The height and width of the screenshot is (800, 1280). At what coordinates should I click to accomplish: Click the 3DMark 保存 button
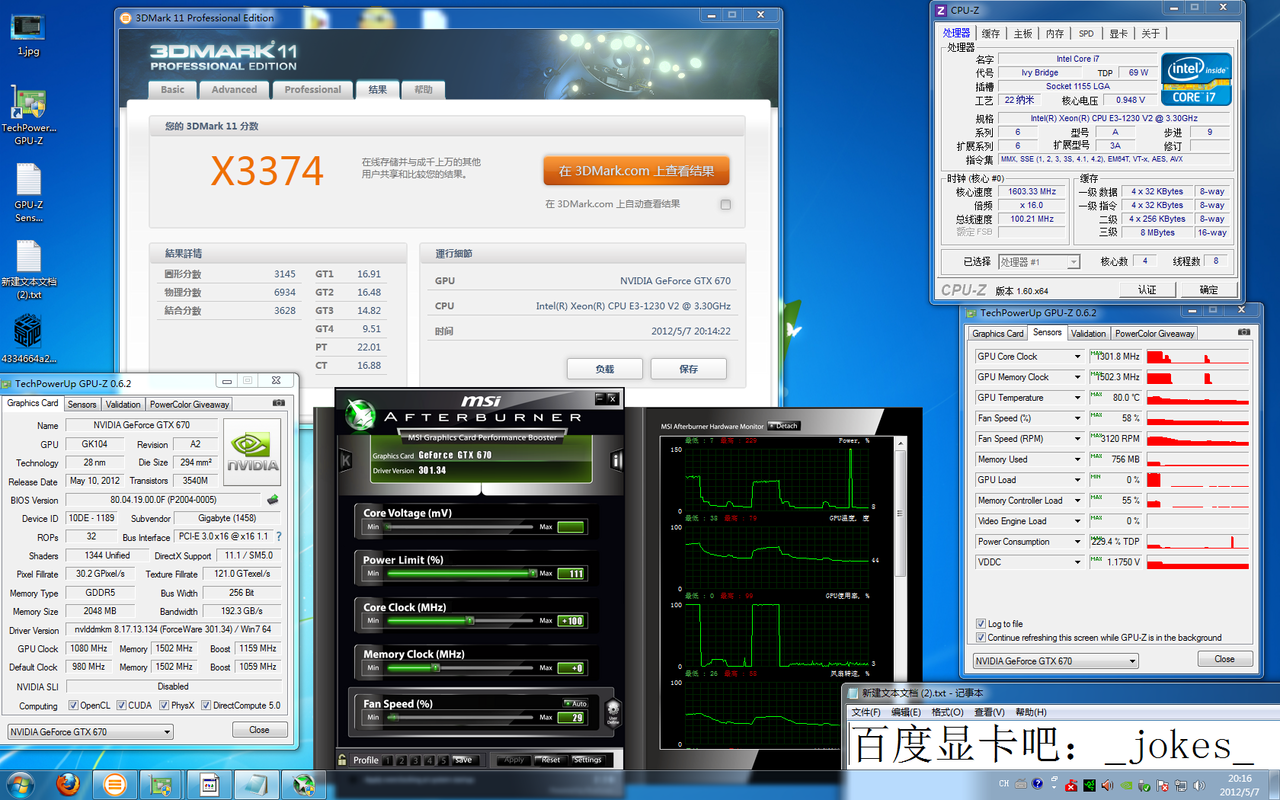[x=688, y=369]
